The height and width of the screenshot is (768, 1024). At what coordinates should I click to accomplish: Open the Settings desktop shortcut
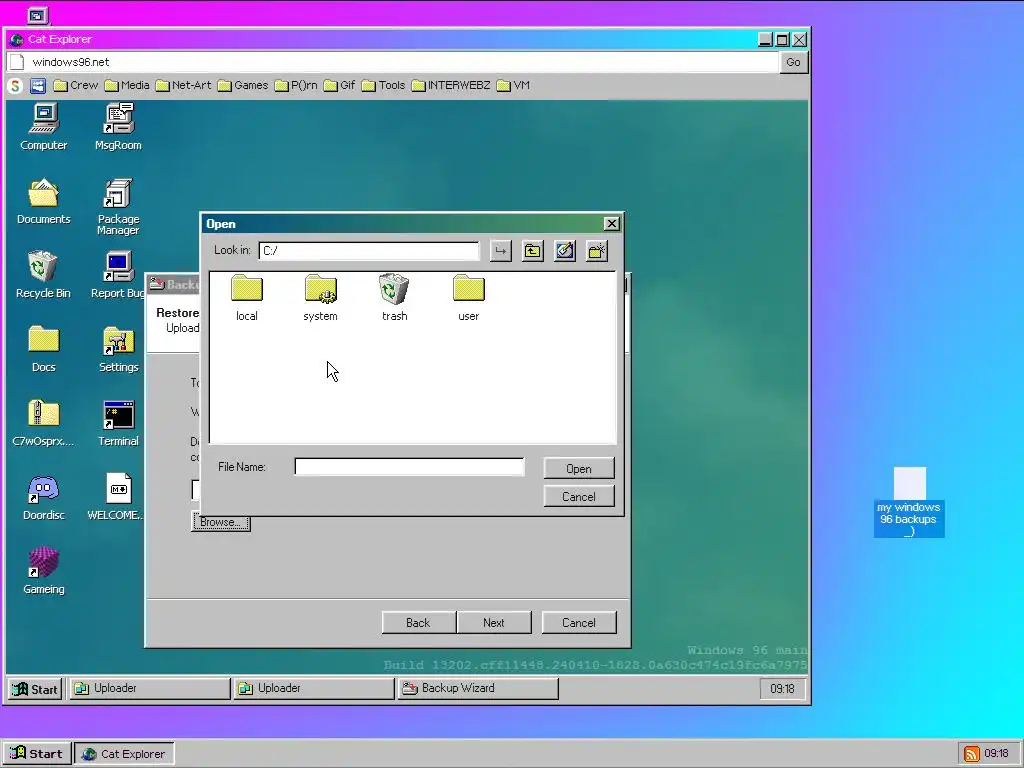(118, 349)
